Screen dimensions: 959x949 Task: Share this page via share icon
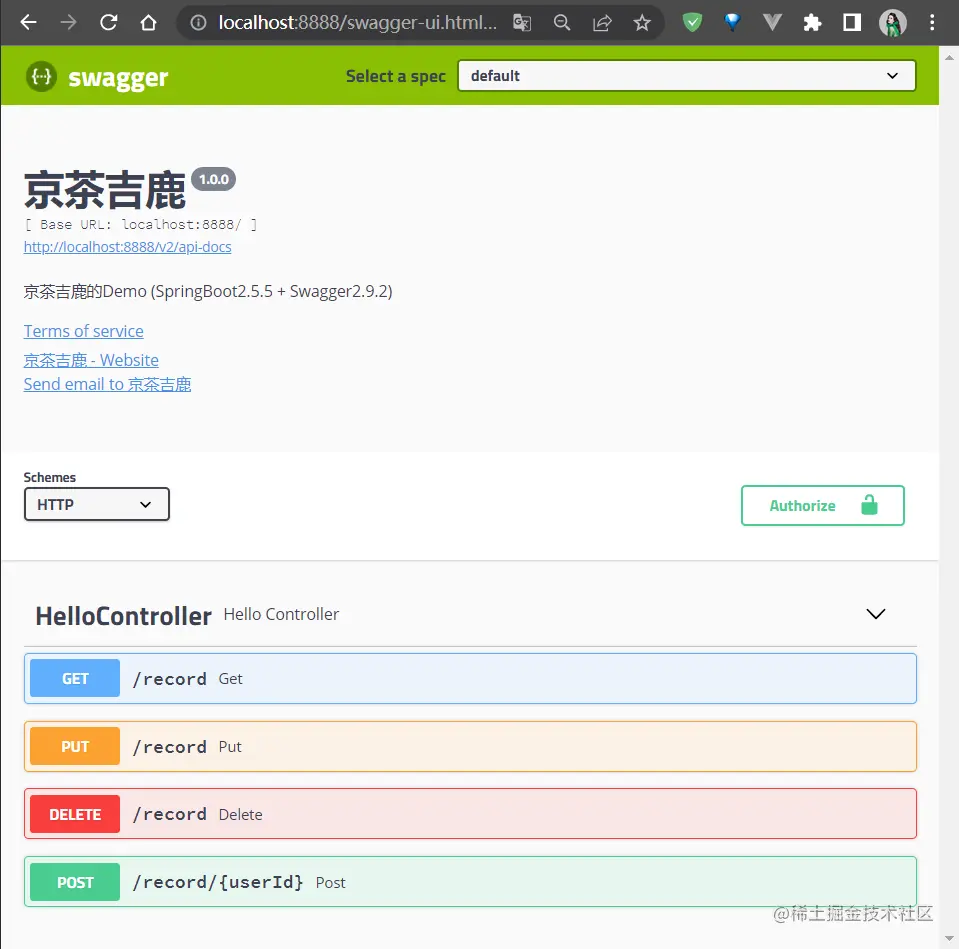coord(602,23)
